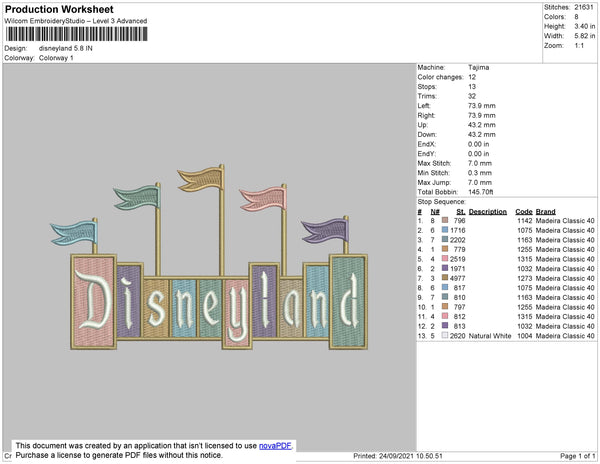Click stitch count '4977' in stop sequence

pos(458,278)
